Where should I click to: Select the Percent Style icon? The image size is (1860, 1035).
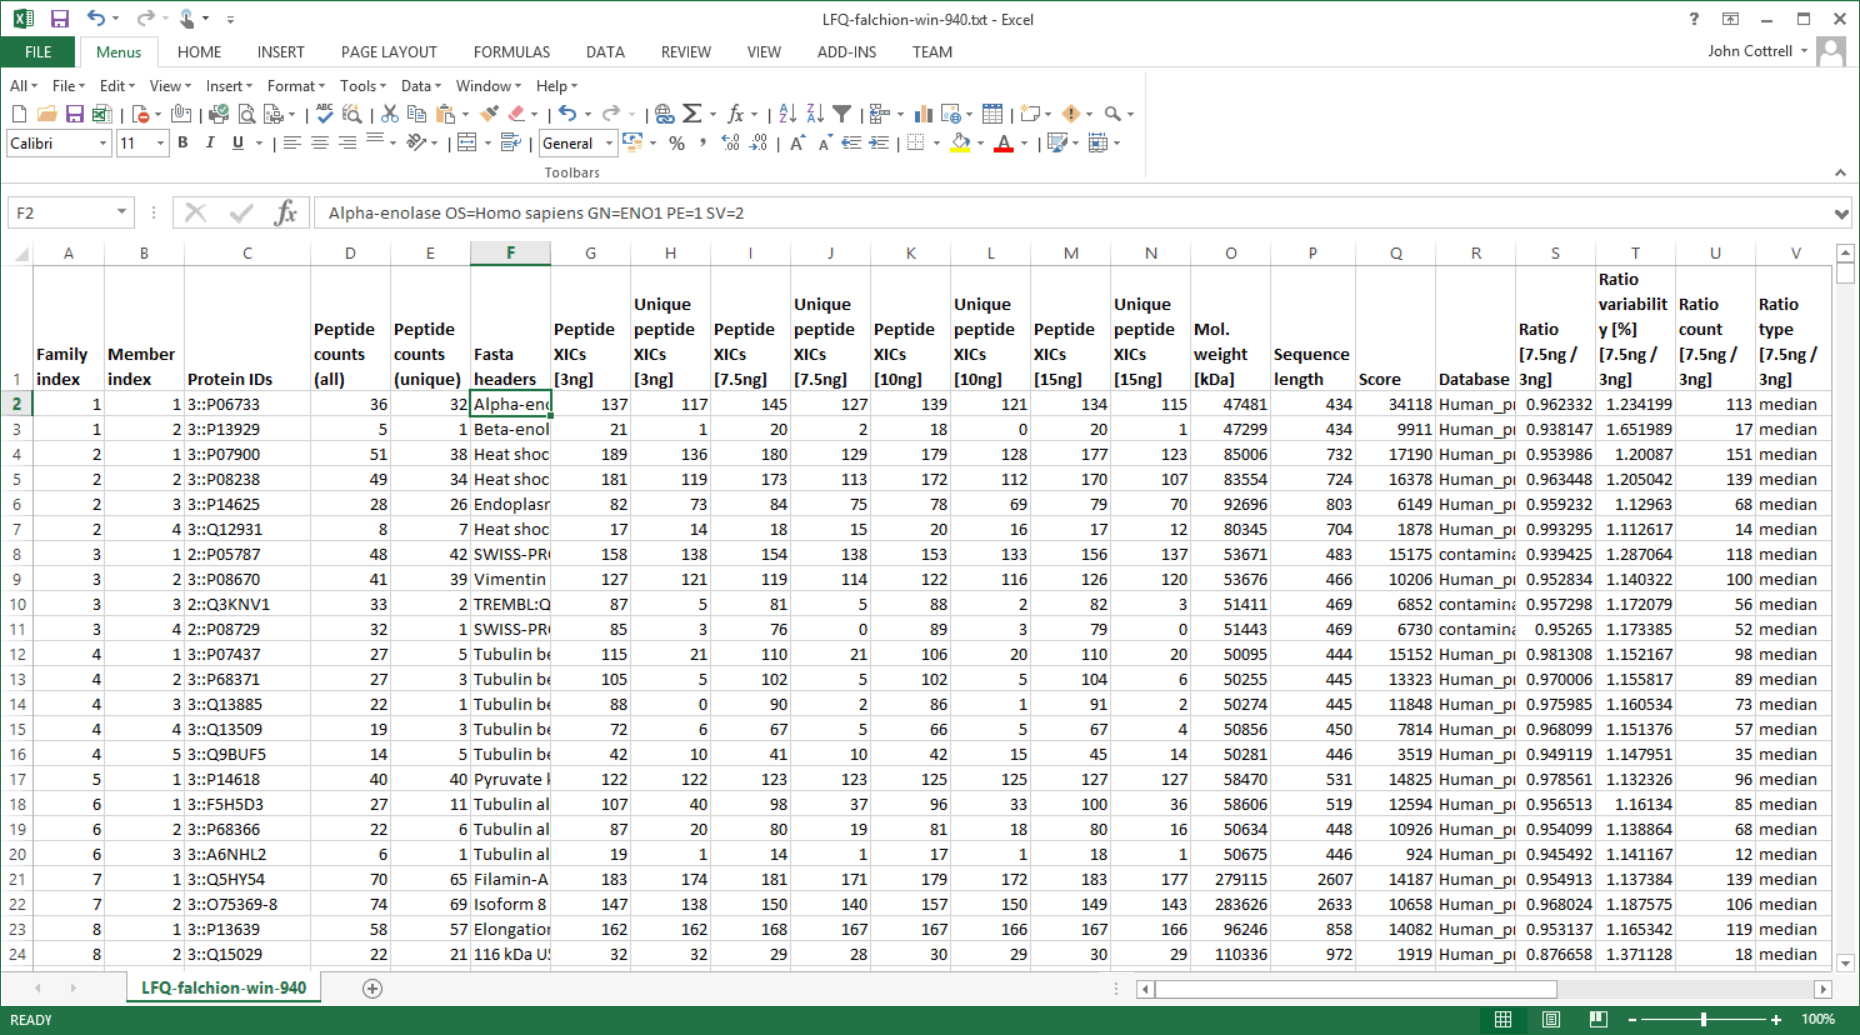tap(677, 143)
